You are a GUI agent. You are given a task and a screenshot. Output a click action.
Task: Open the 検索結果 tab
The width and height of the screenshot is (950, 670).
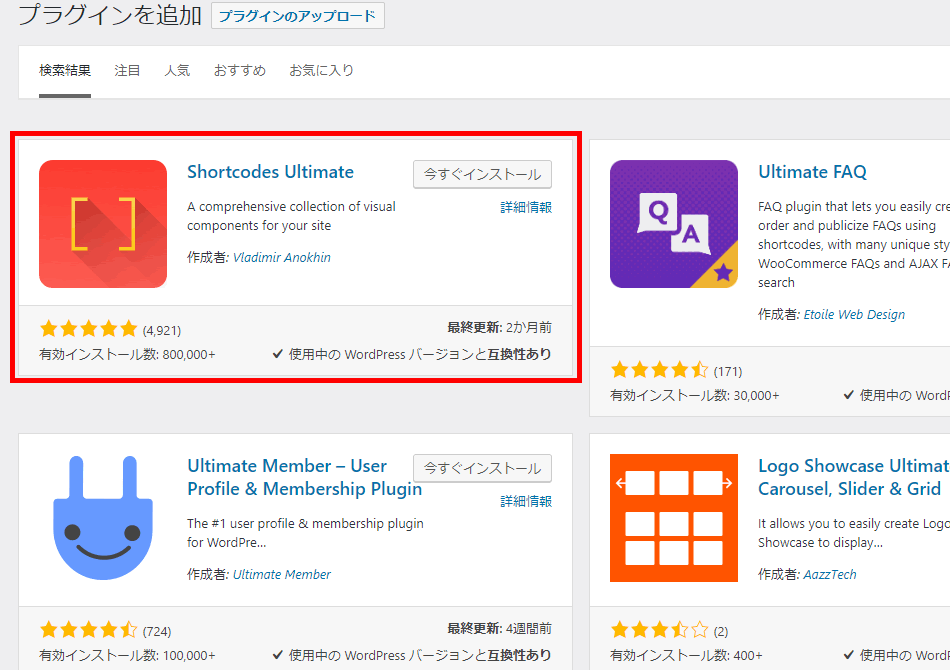click(65, 71)
